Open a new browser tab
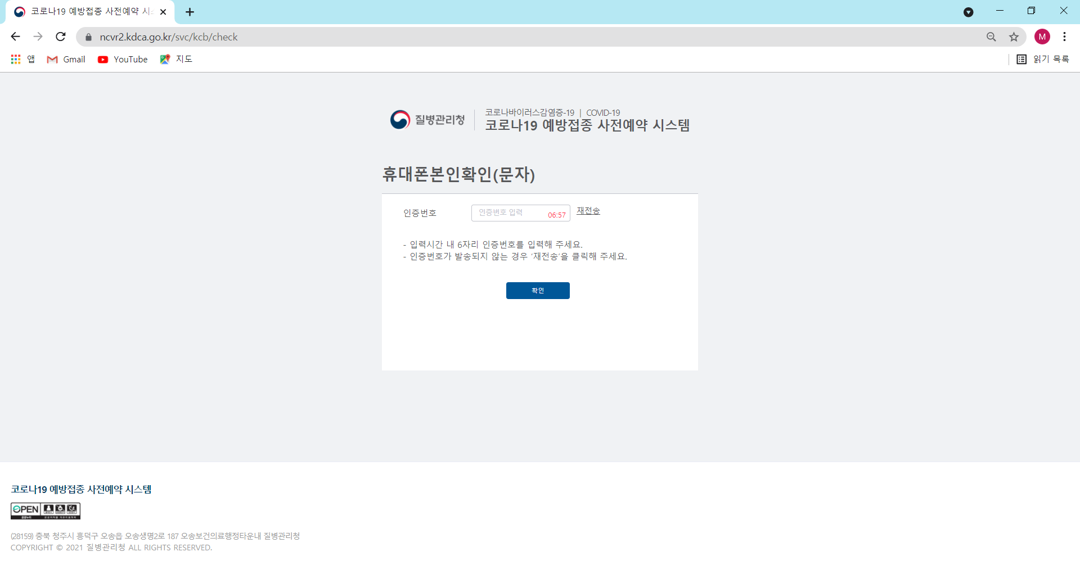 189,12
